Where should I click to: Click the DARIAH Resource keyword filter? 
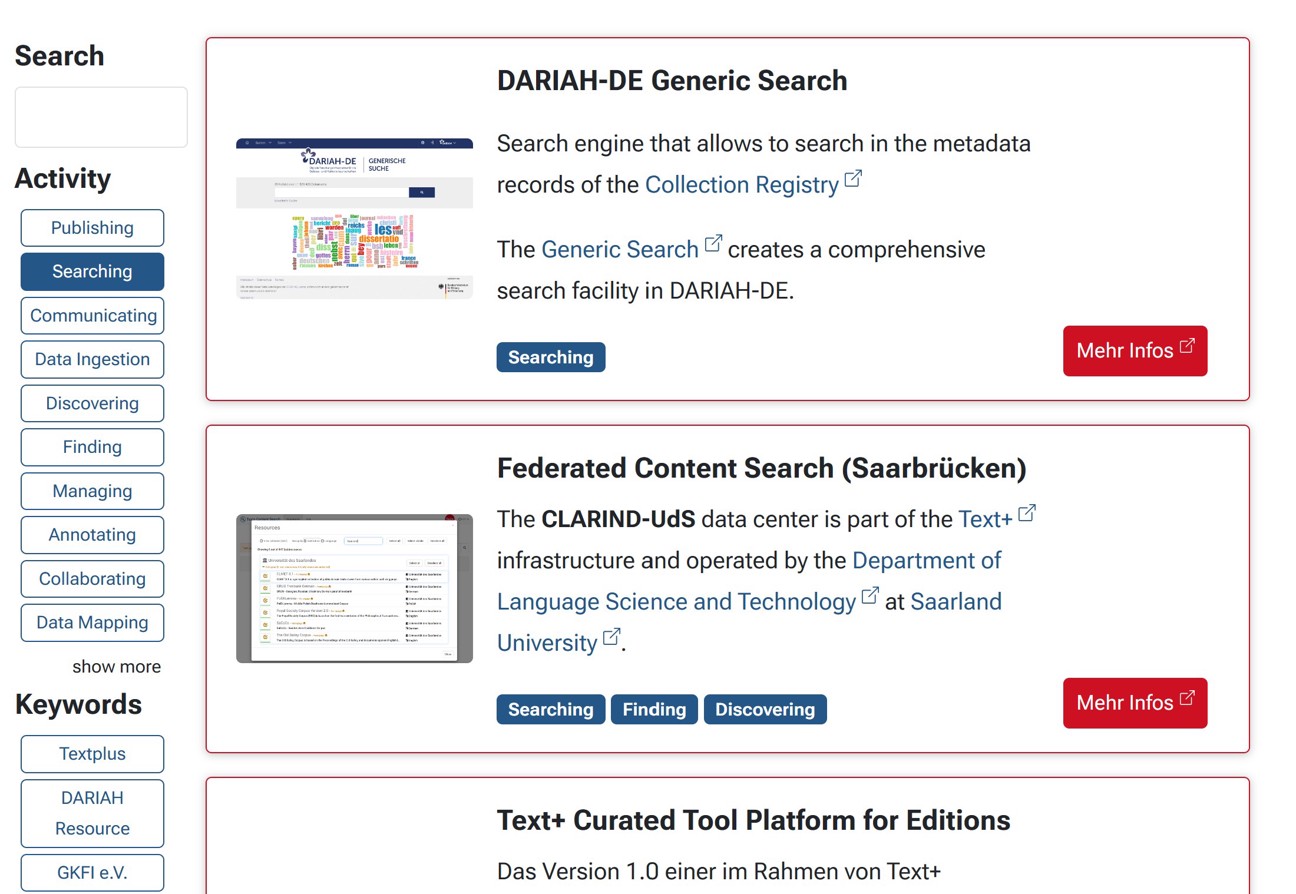92,812
